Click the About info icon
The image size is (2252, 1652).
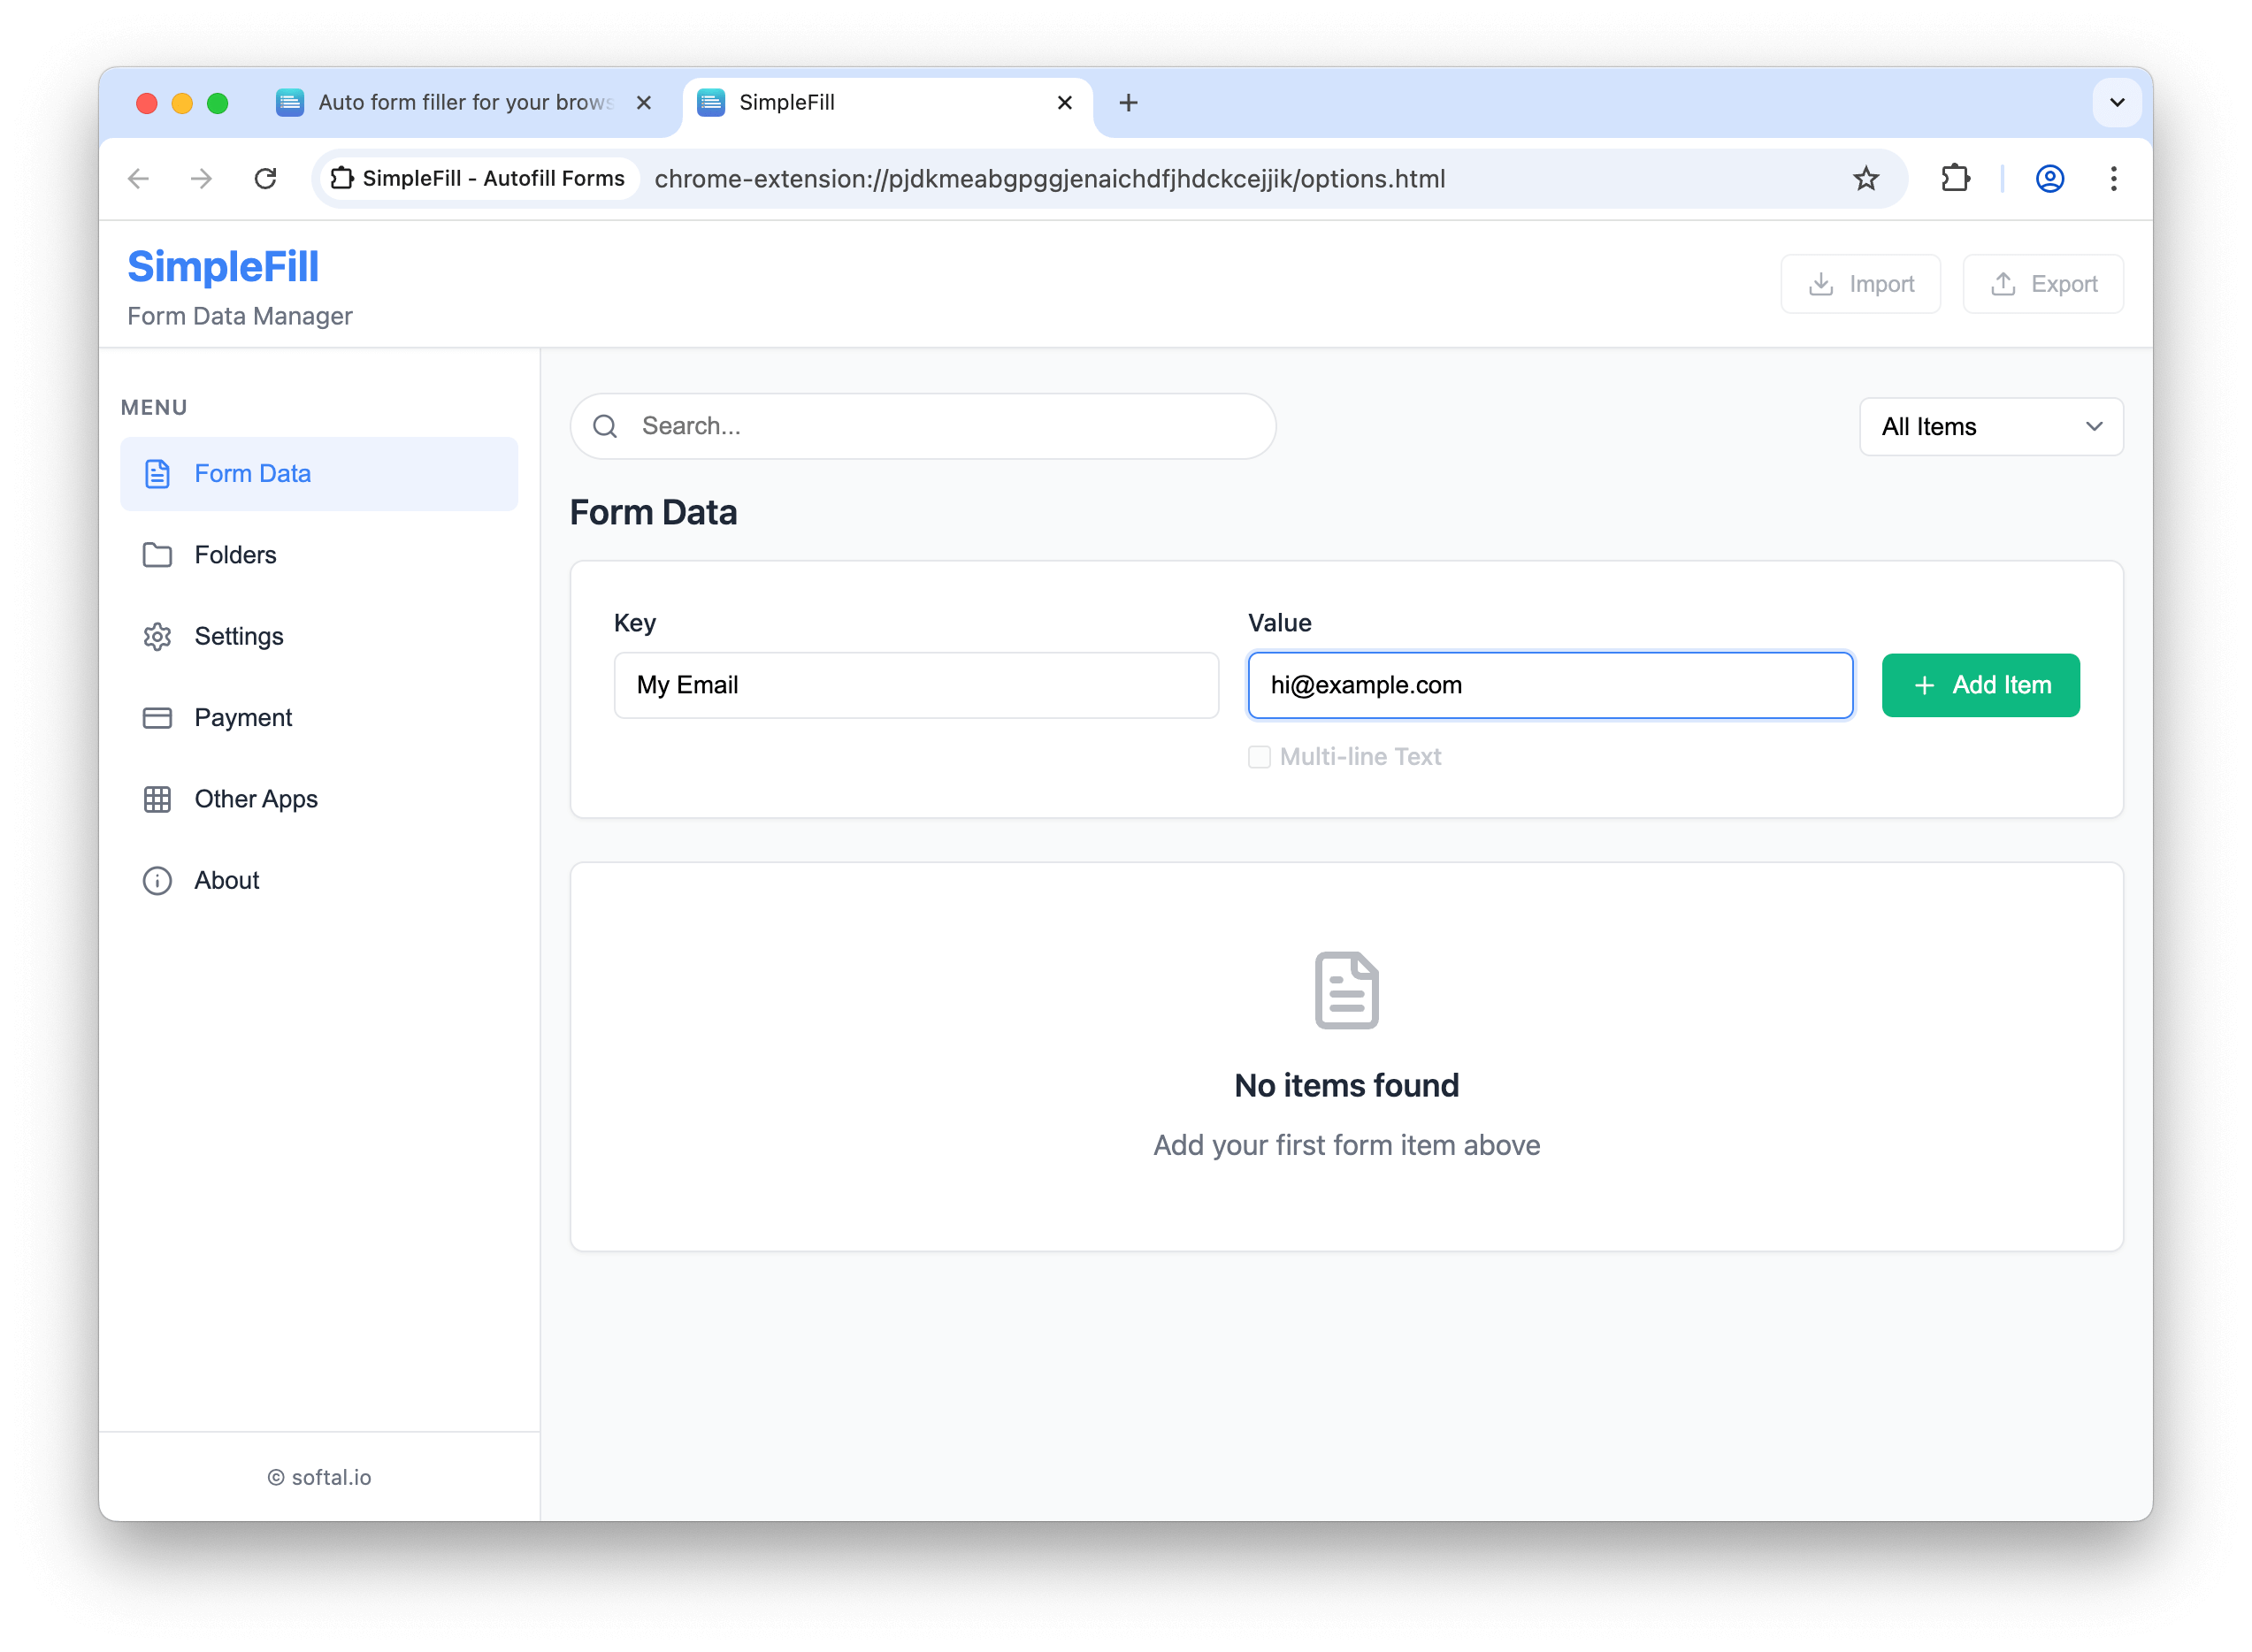coord(157,880)
